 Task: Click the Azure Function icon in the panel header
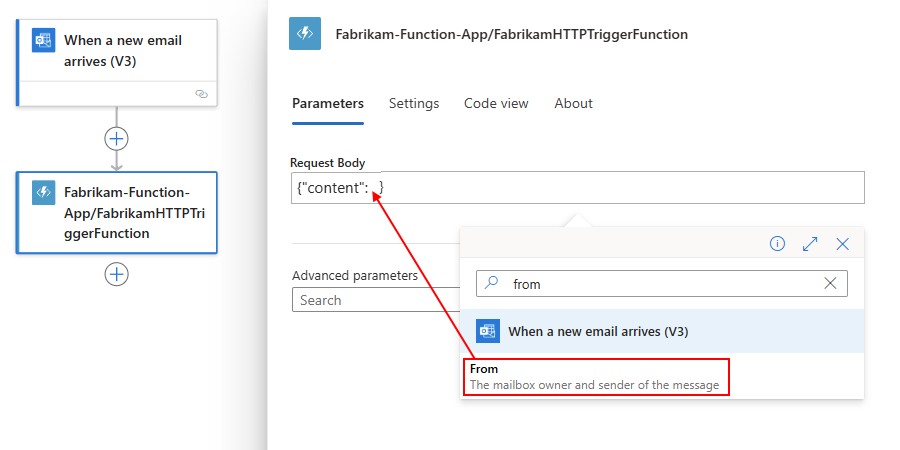[305, 34]
